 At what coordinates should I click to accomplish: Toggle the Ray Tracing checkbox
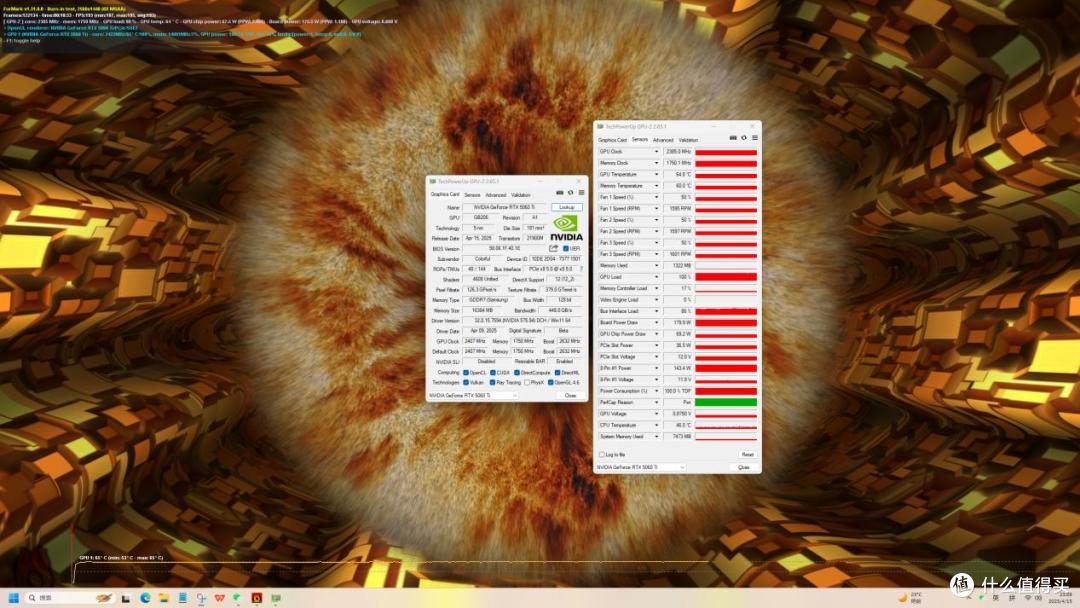pos(492,382)
